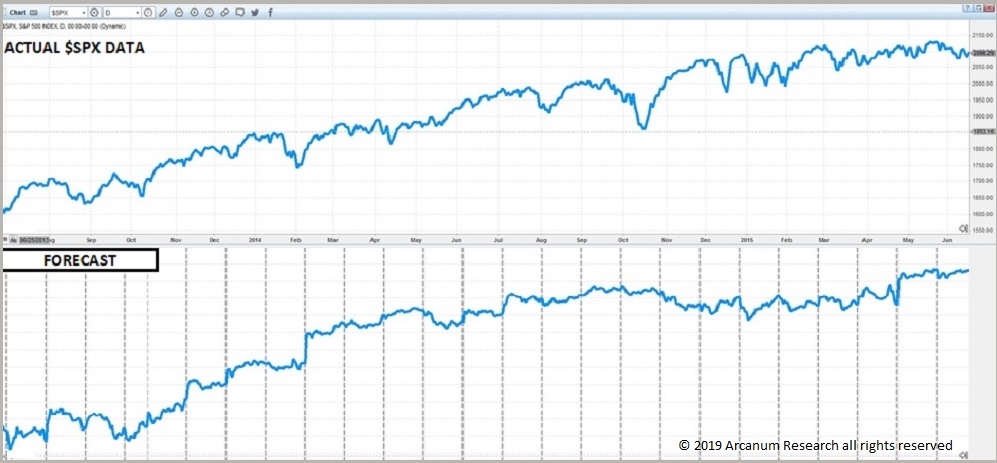Image resolution: width=997 pixels, height=463 pixels.
Task: Click the scroll-to-latest icon in upper chart
Action: [962, 228]
